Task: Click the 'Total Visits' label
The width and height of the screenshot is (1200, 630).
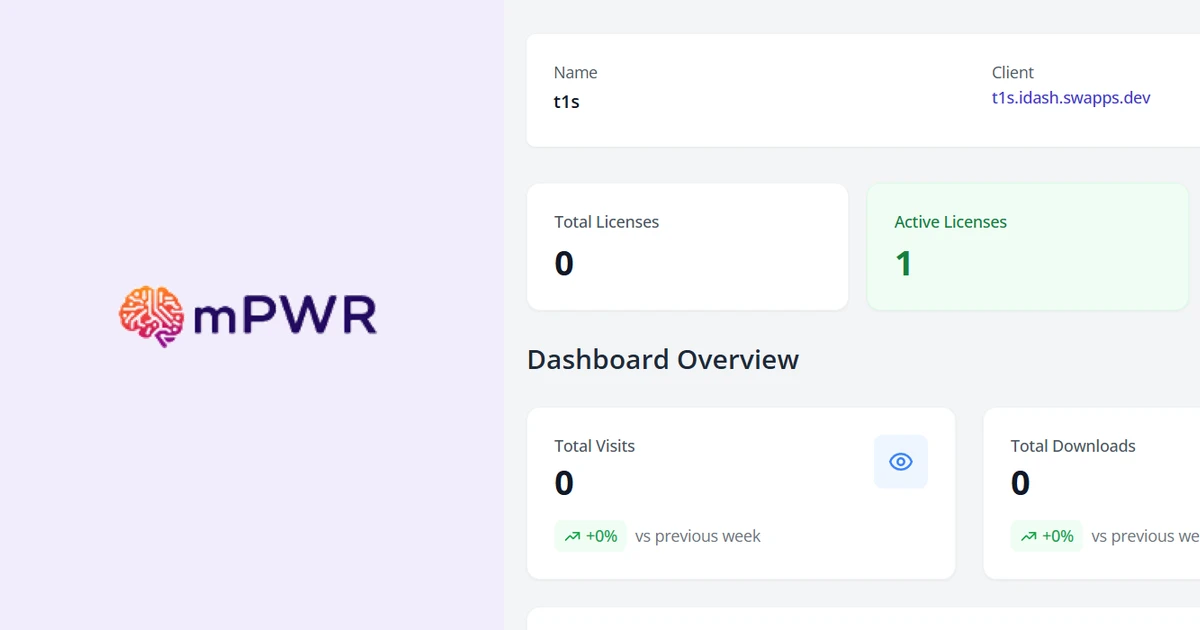Action: point(595,446)
